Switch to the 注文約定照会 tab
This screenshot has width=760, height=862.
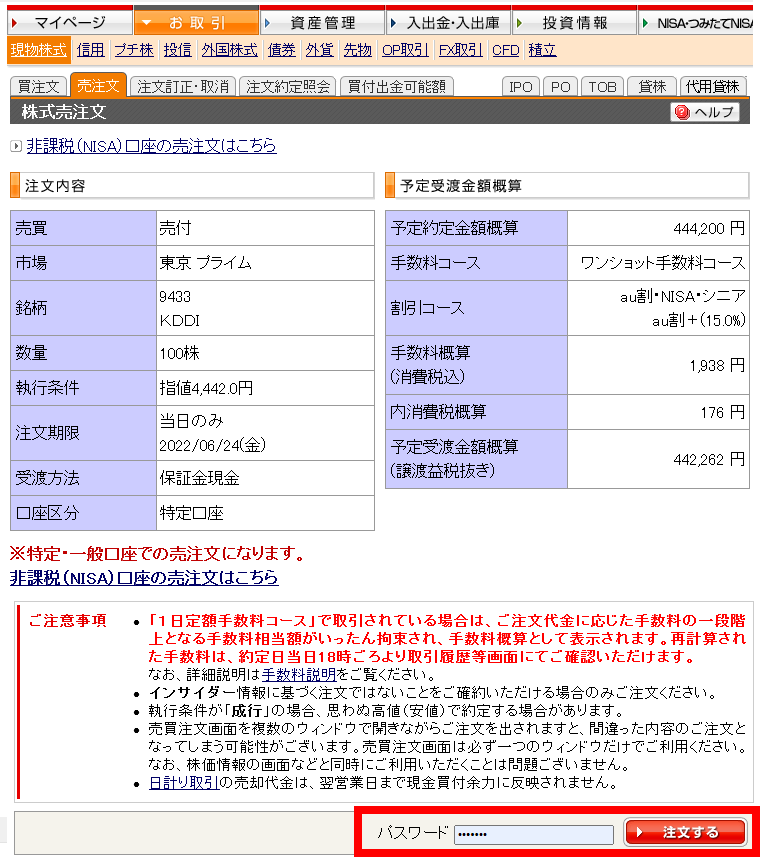[288, 86]
